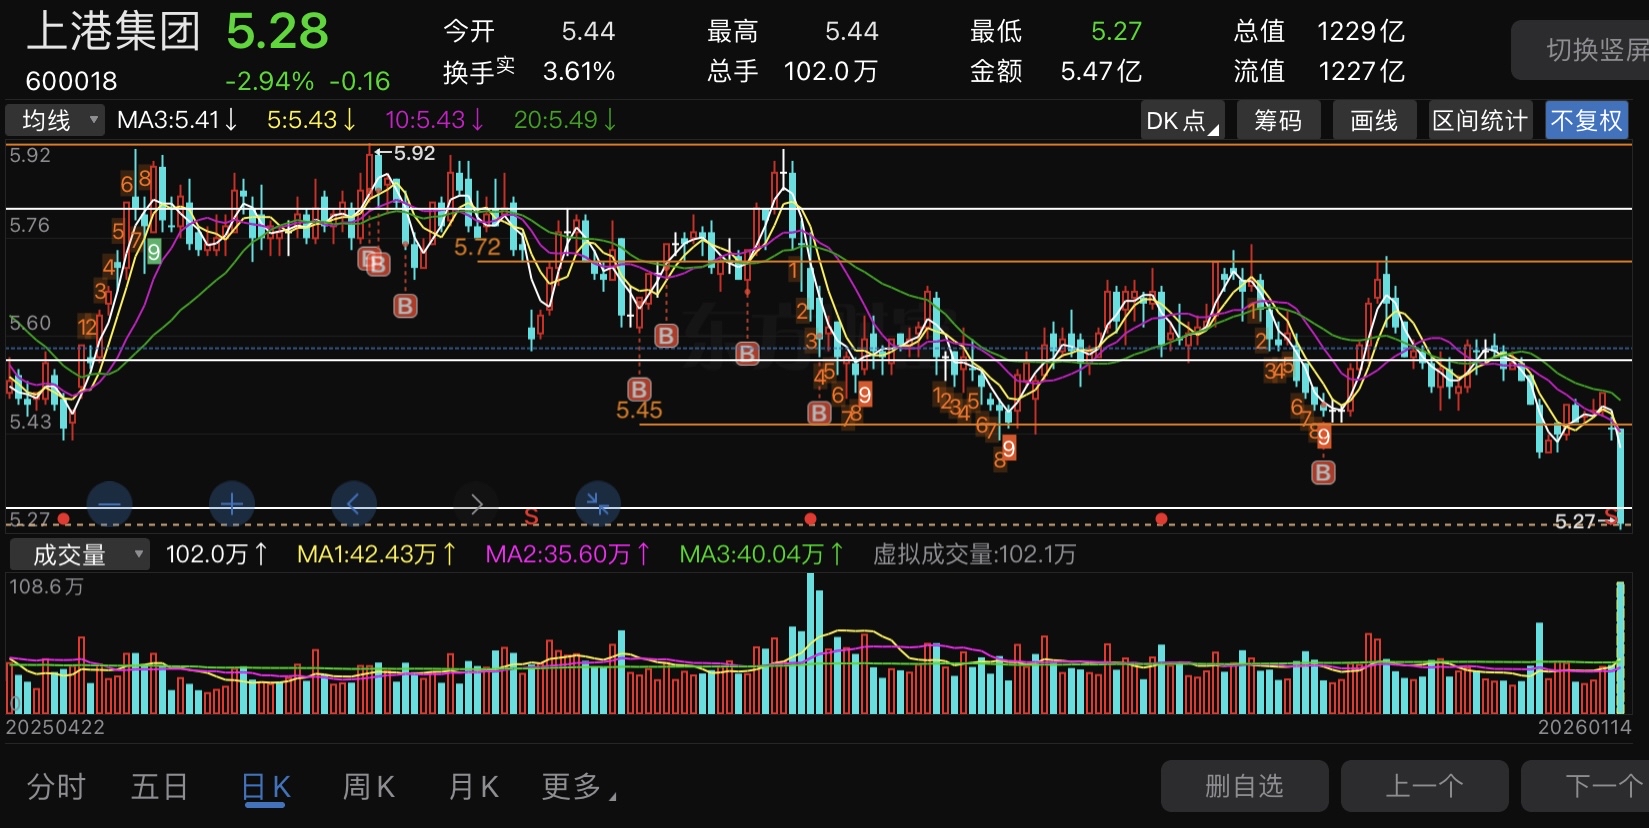Go to previous stock with 上一个
This screenshot has width=1649, height=828.
(x=1424, y=786)
